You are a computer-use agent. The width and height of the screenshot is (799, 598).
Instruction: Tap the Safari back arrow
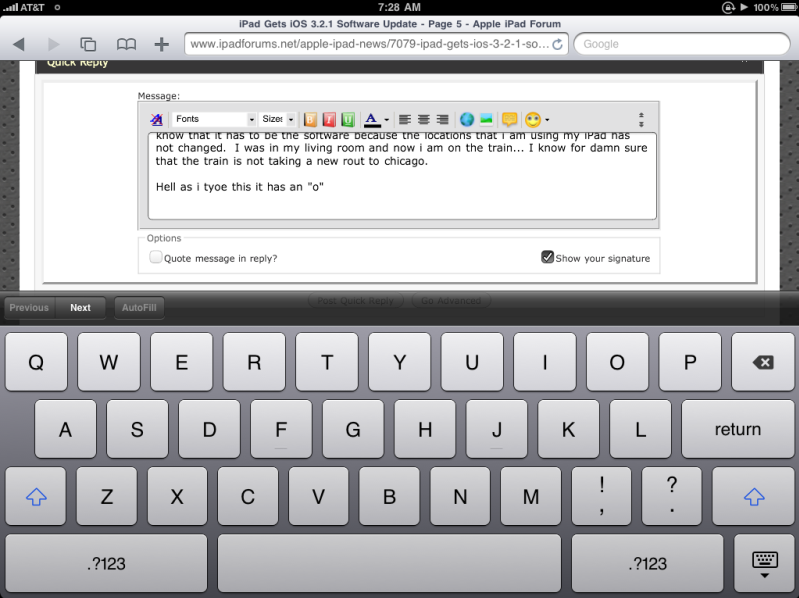coord(19,44)
